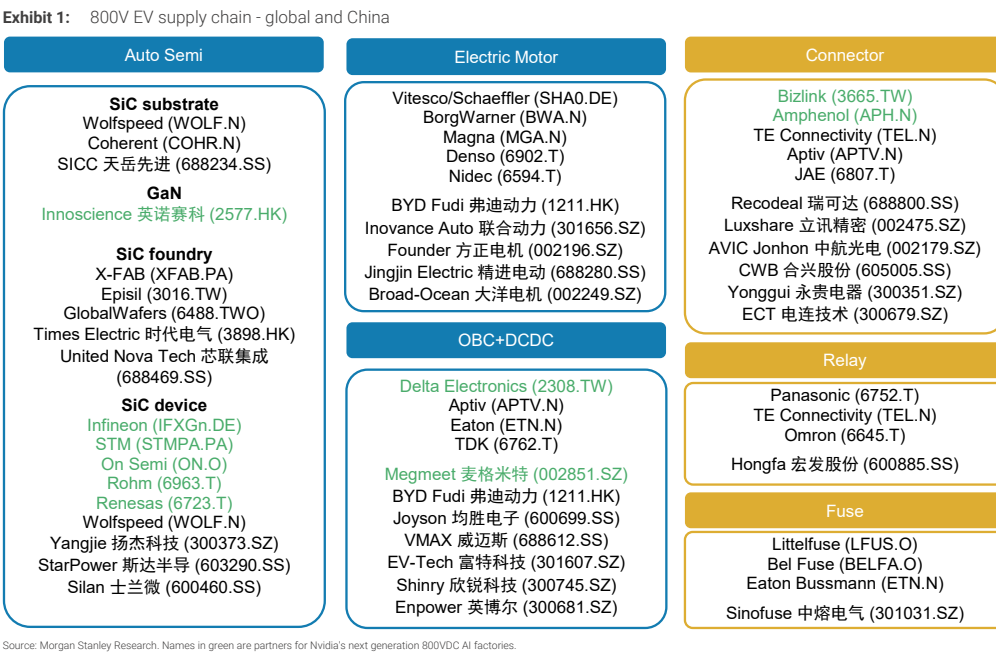
Task: Click StarPower 斯达半导 (603290.SS) entry
Action: pos(164,565)
